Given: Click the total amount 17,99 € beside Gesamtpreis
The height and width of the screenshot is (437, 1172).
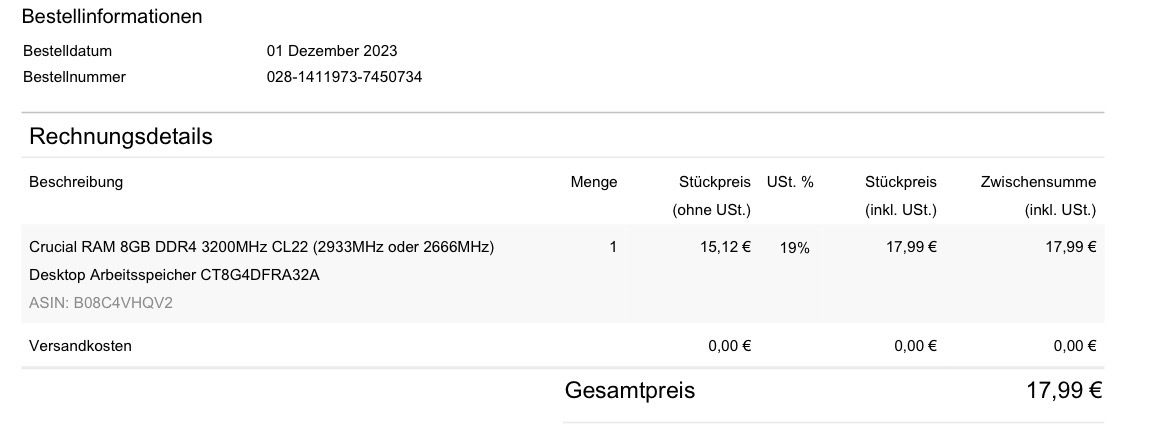Looking at the screenshot, I should click(1064, 390).
